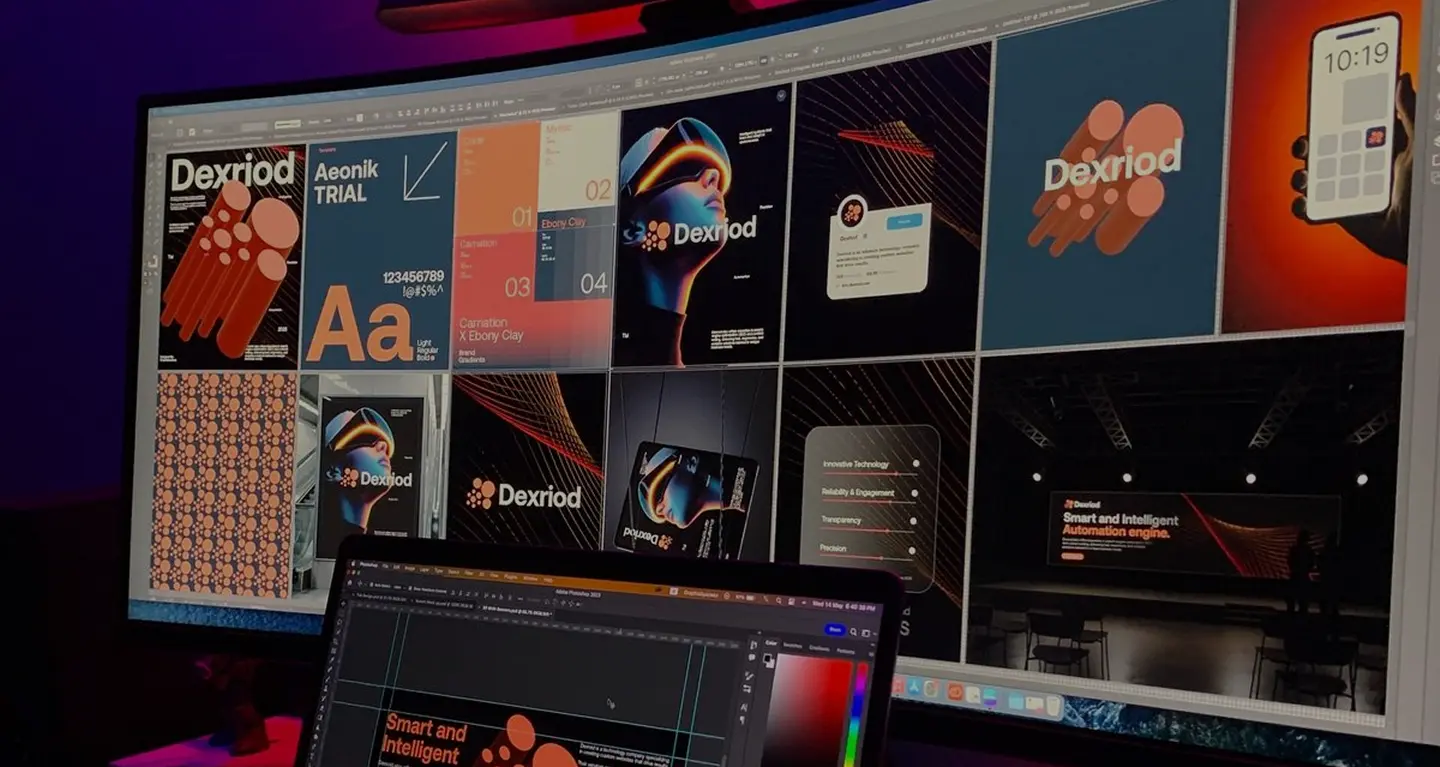This screenshot has height=767, width=1440.
Task: Select the Color panel tab
Action: (x=770, y=644)
